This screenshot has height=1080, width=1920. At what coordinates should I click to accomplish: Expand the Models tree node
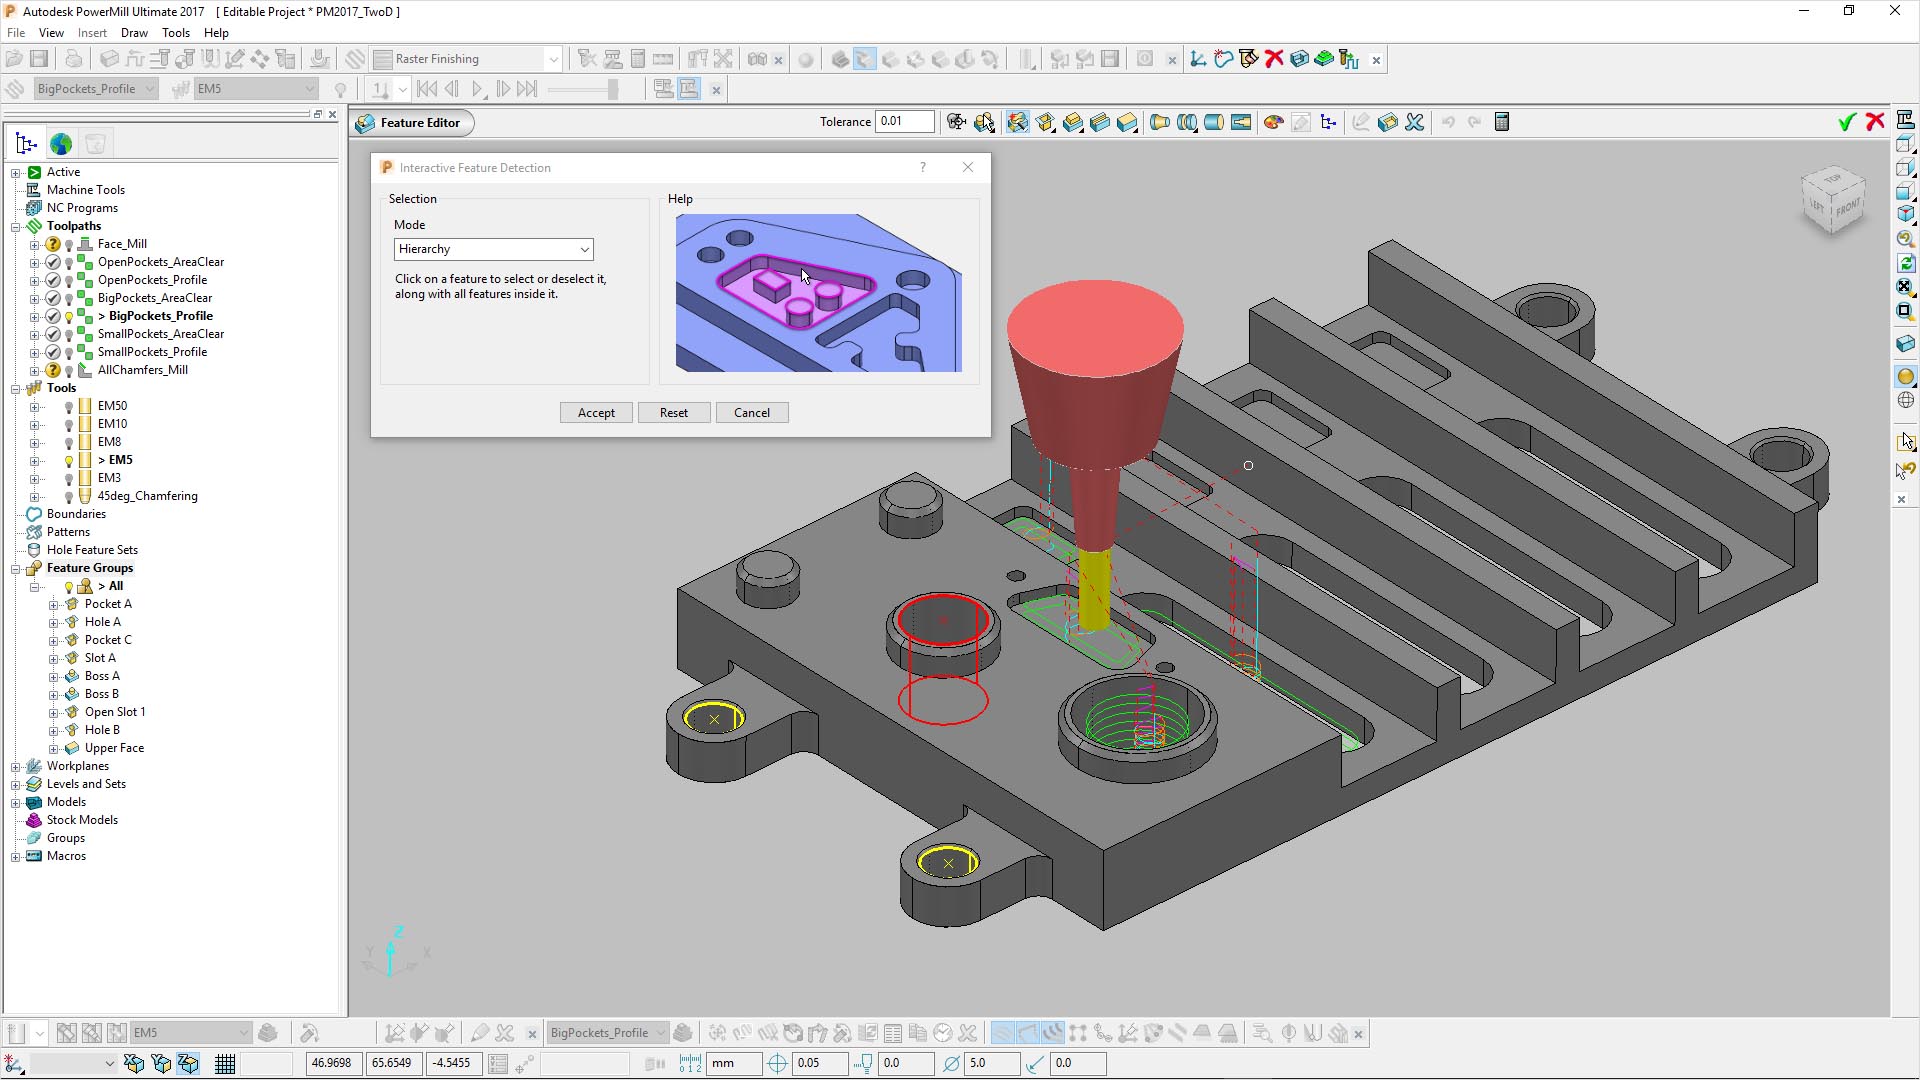pyautogui.click(x=16, y=803)
